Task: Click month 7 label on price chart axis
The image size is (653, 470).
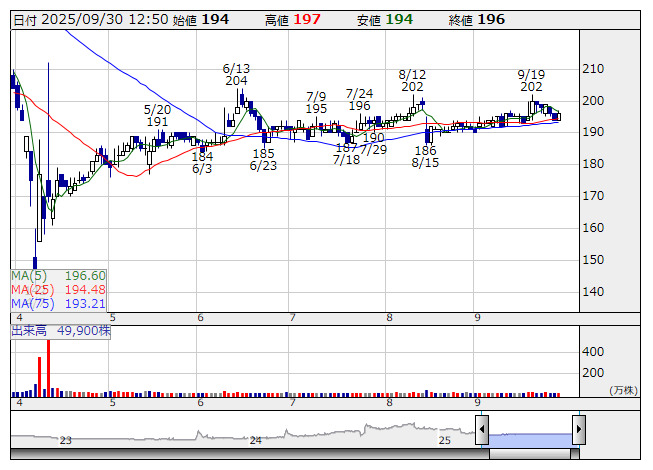Action: pyautogui.click(x=293, y=318)
